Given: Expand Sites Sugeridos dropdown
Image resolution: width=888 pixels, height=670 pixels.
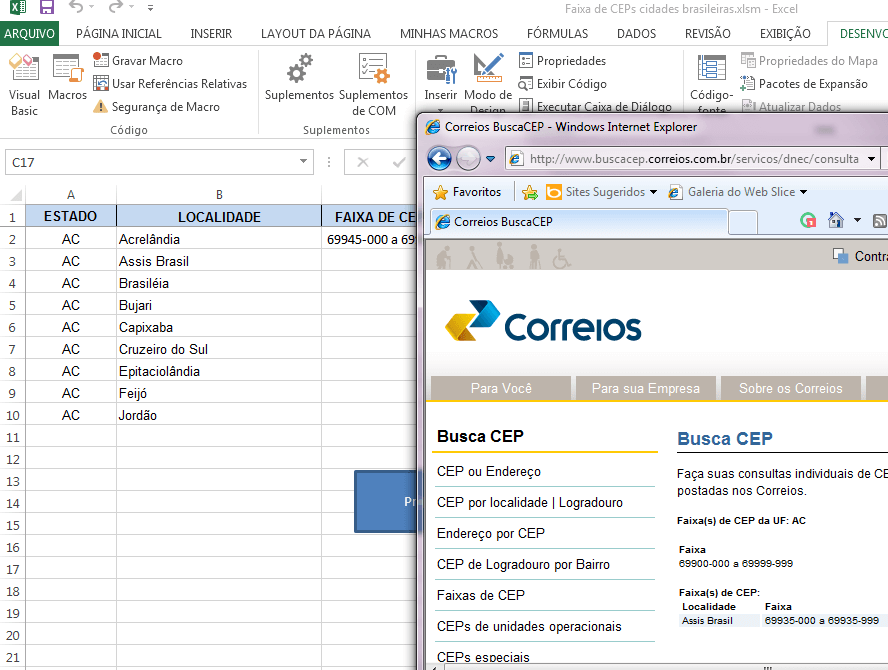Looking at the screenshot, I should point(653,192).
